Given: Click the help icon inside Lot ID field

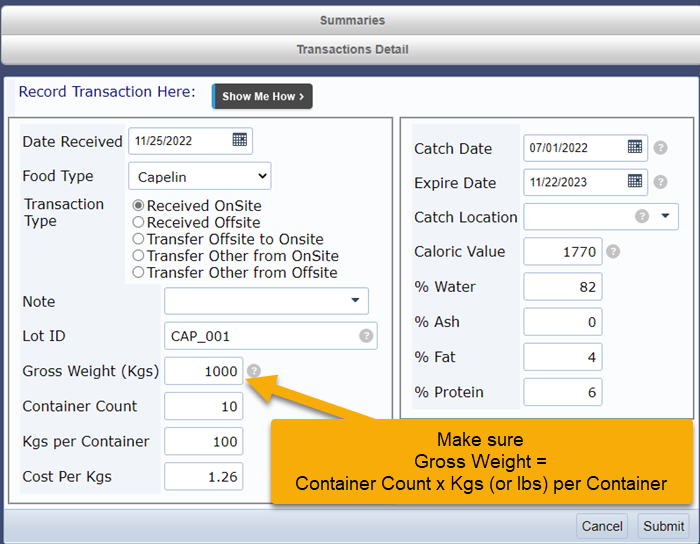Looking at the screenshot, I should [366, 336].
